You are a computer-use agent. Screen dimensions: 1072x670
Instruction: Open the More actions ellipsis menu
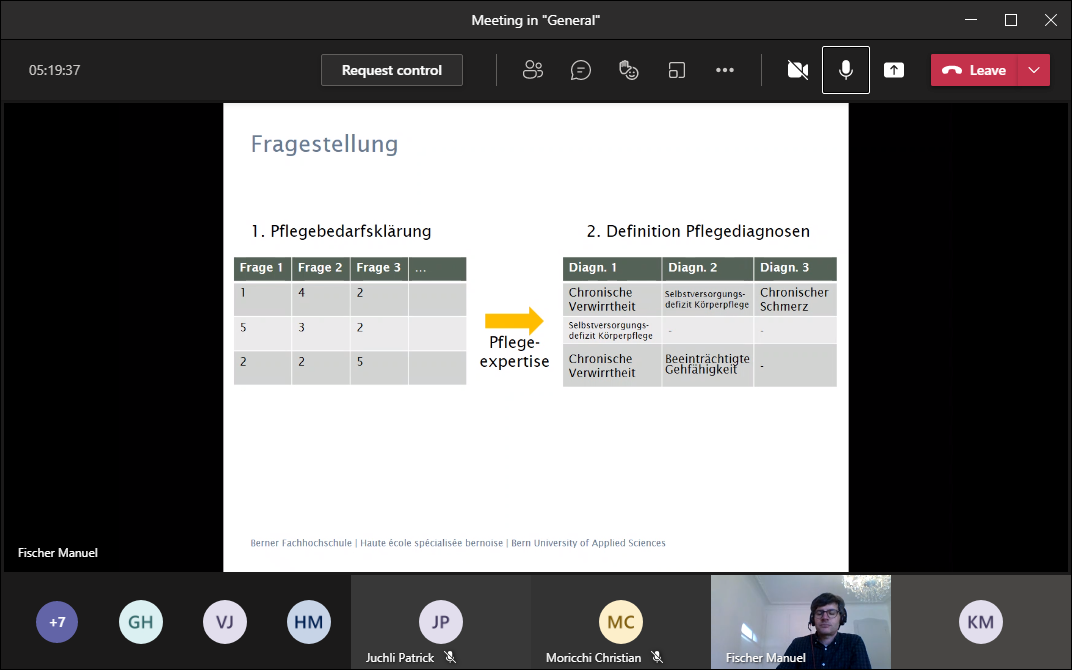[725, 70]
